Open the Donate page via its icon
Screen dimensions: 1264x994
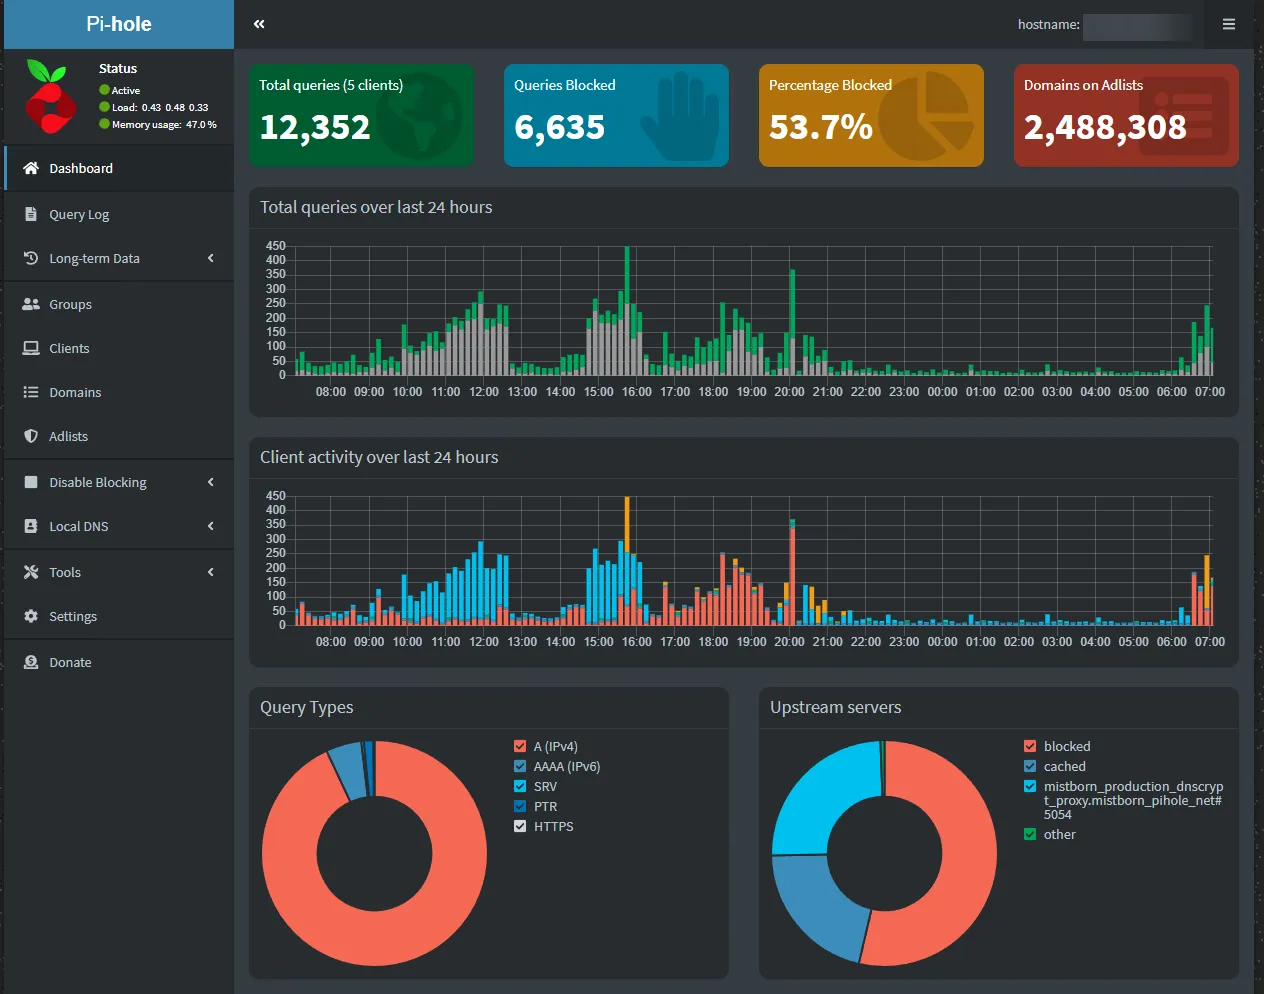pos(31,662)
